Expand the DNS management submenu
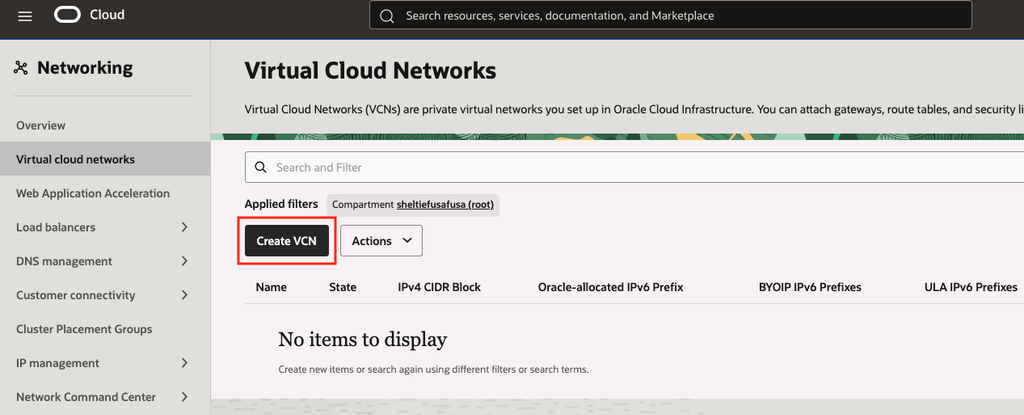Screen dimensions: 1024x415 click(x=184, y=261)
